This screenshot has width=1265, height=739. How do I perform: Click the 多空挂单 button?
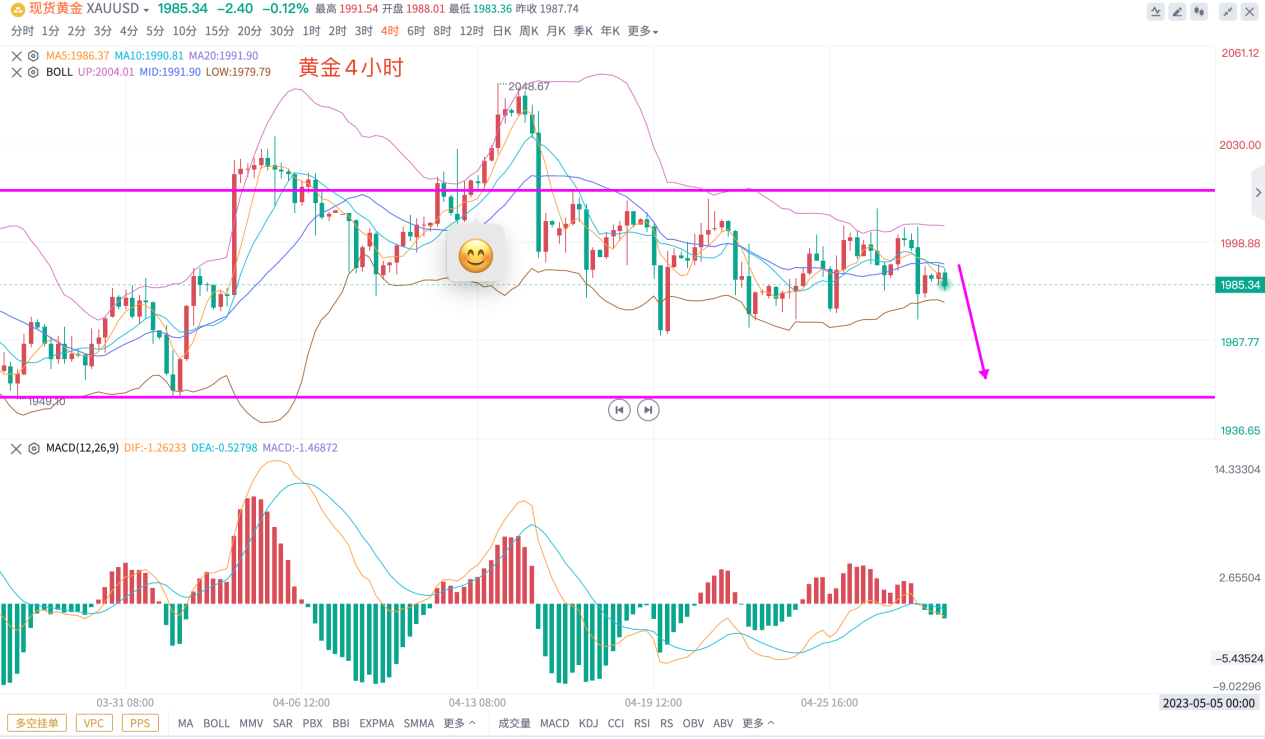coord(39,723)
